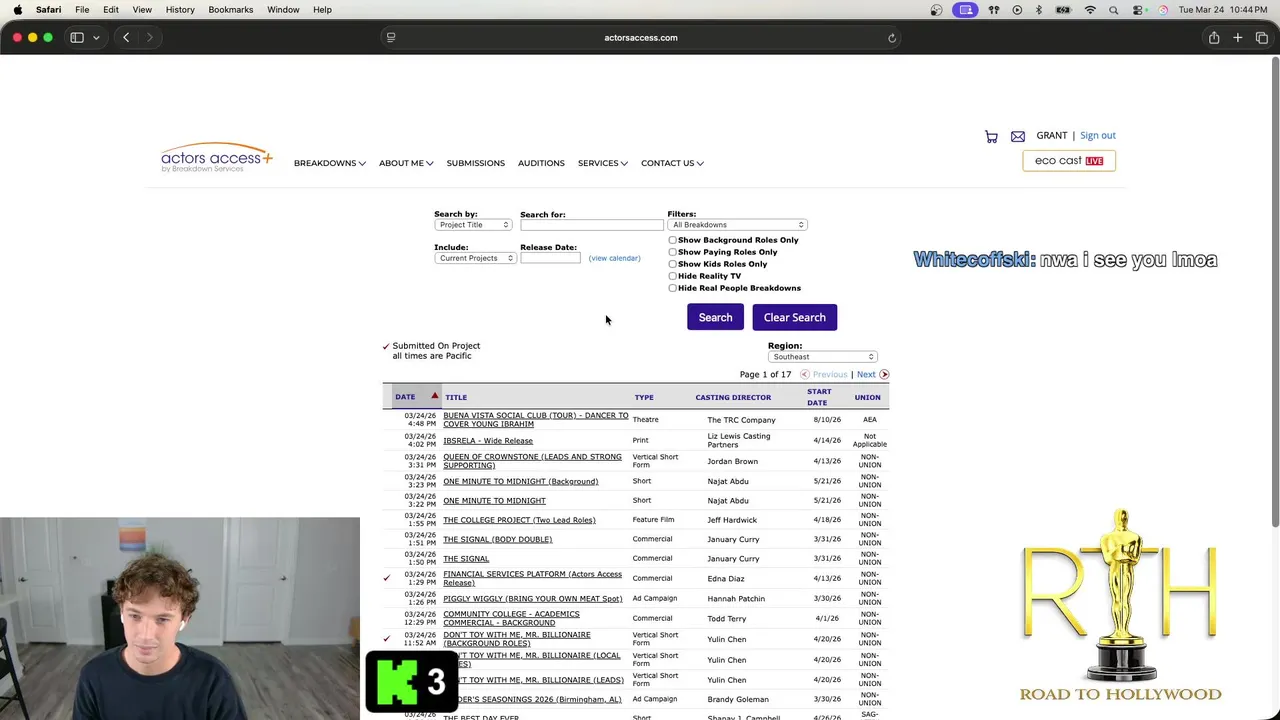Open THE SIGNAL (BODY DOUBLE) breakdown
The image size is (1280, 720).
coord(497,540)
